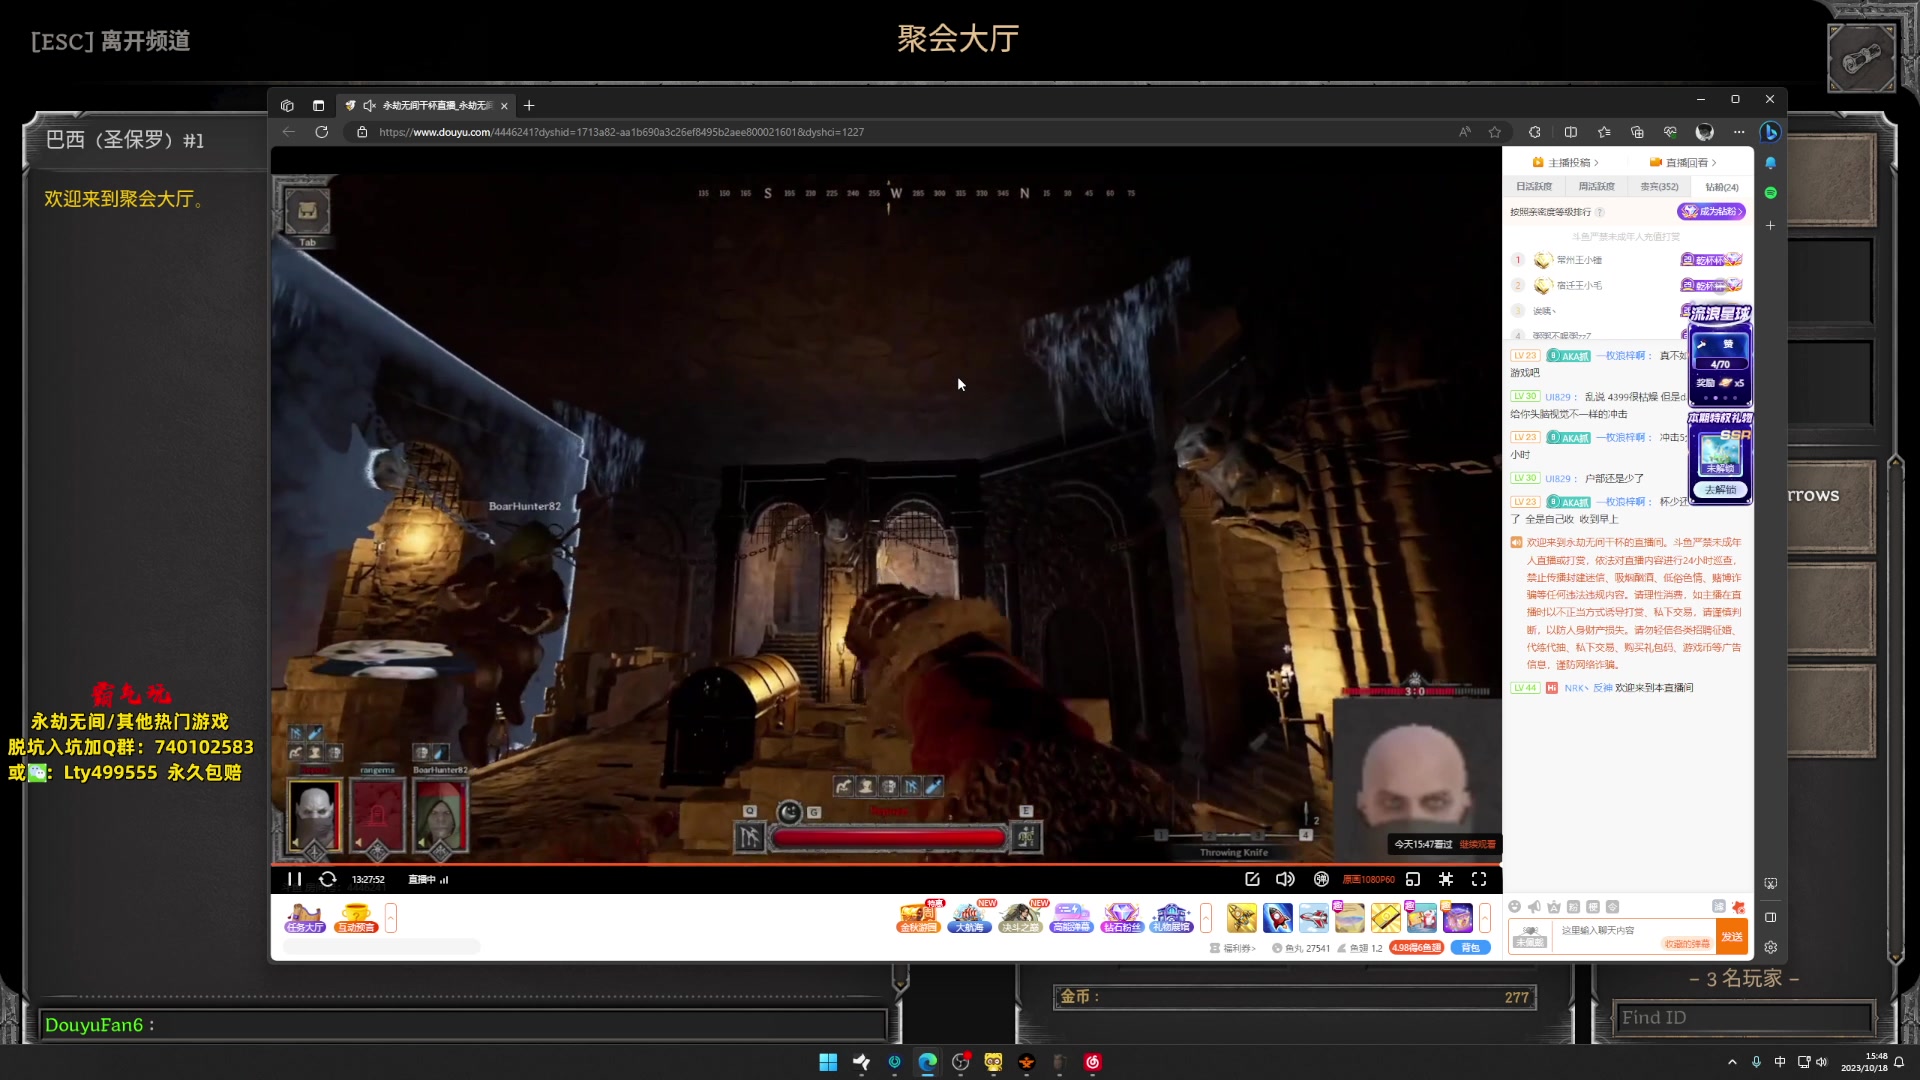Open the Edge sidebar settings gear
The image size is (1920, 1080).
pos(1770,947)
